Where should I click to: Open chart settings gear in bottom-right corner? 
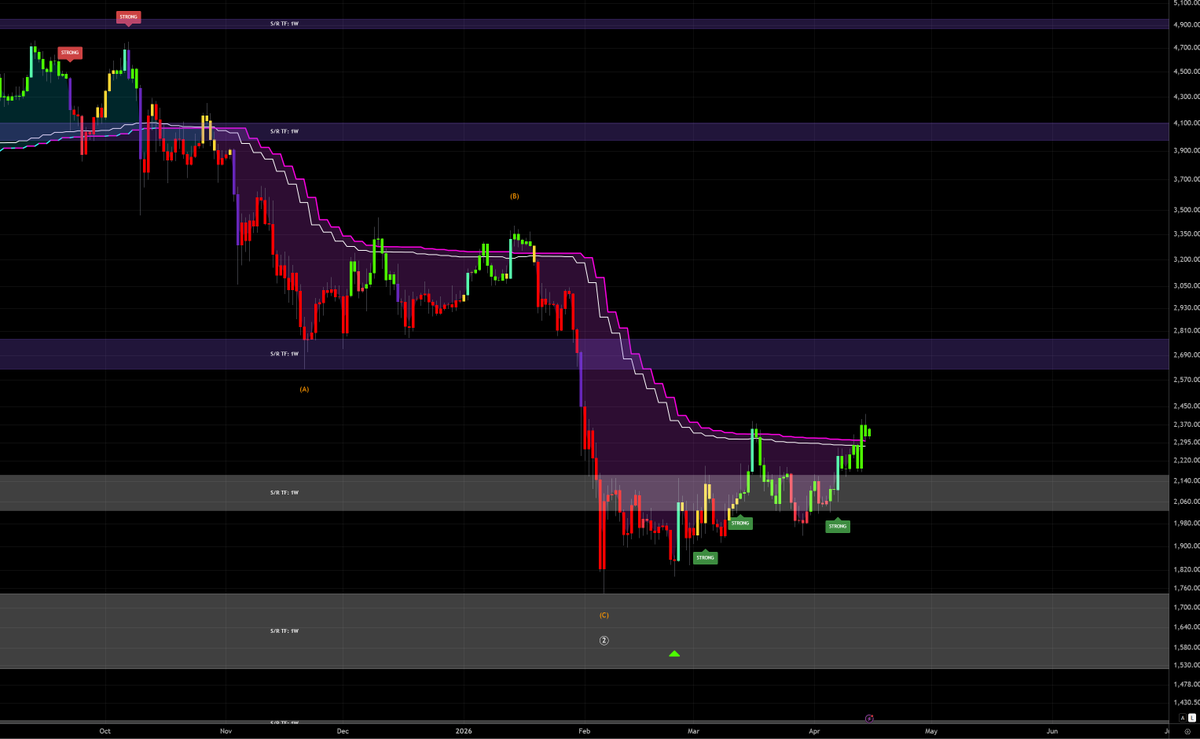(x=1186, y=732)
